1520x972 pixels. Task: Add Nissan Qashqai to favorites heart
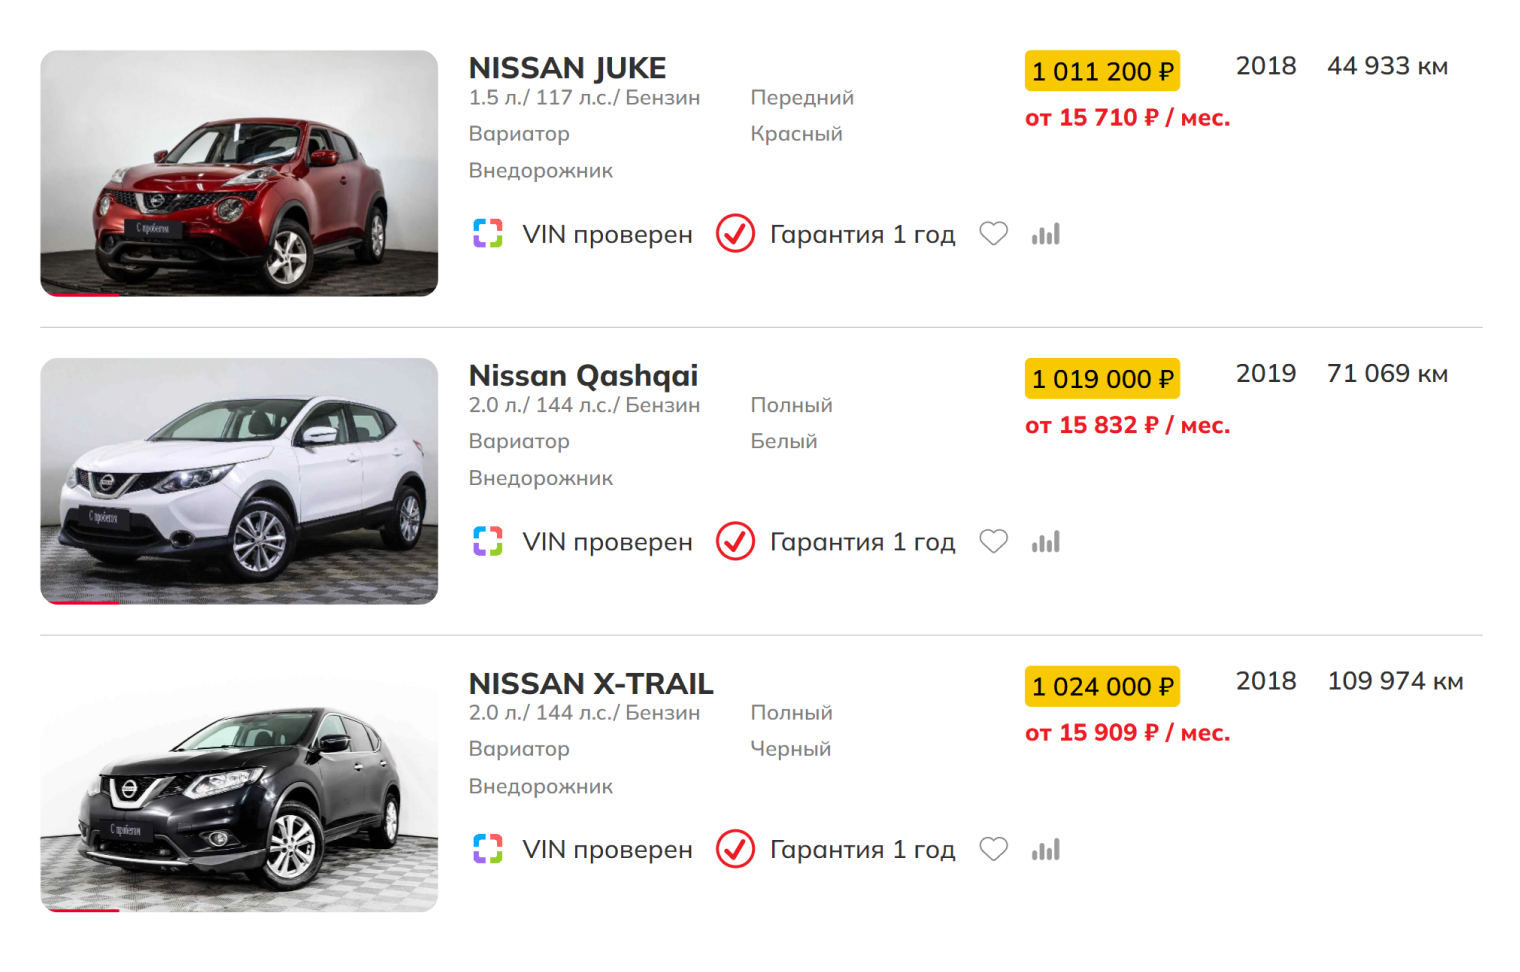pyautogui.click(x=993, y=542)
